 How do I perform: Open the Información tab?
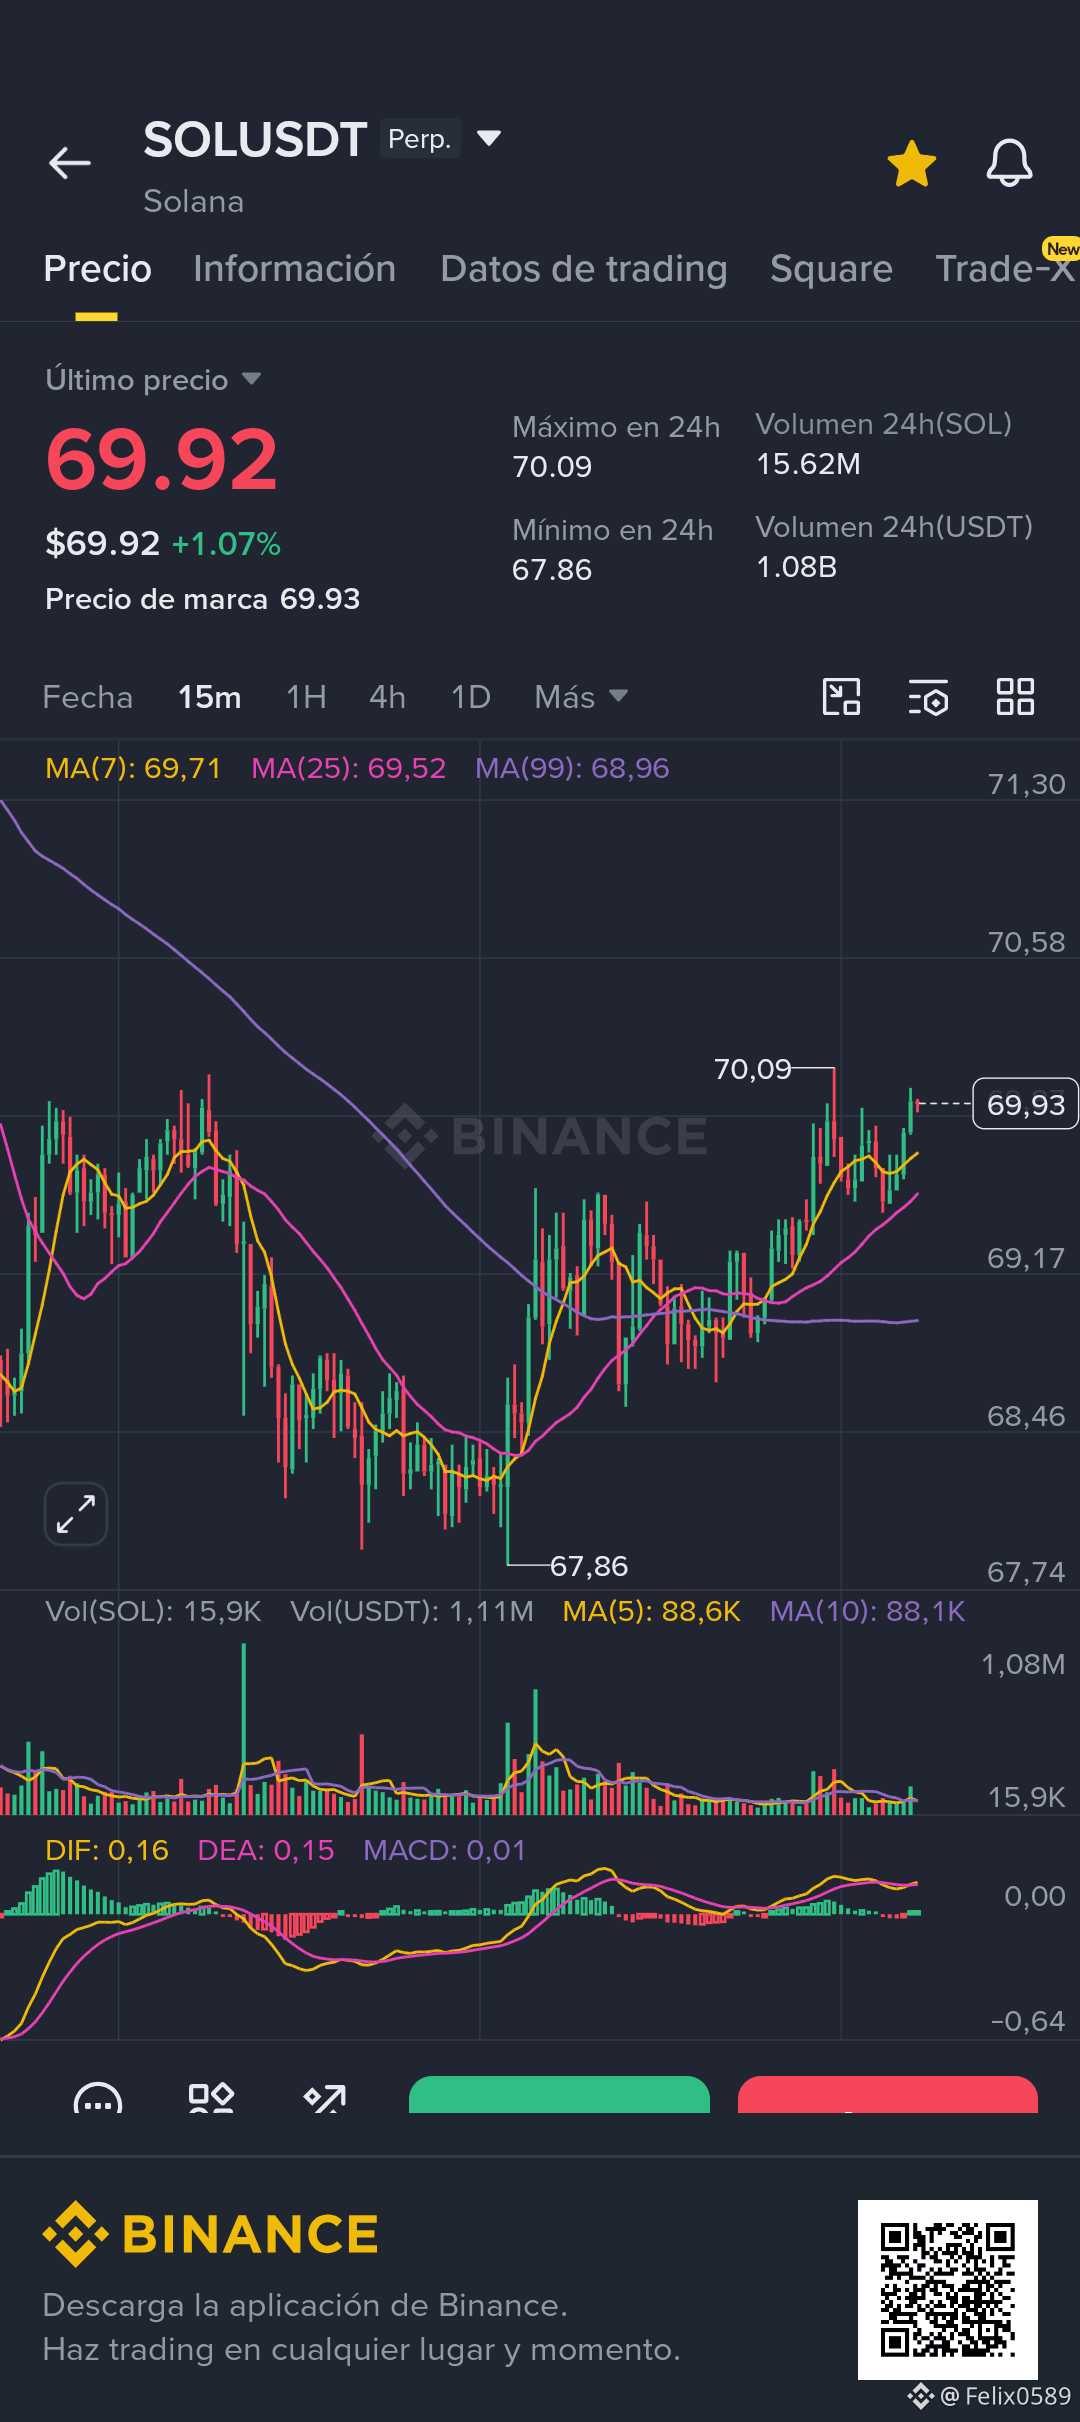tap(295, 268)
